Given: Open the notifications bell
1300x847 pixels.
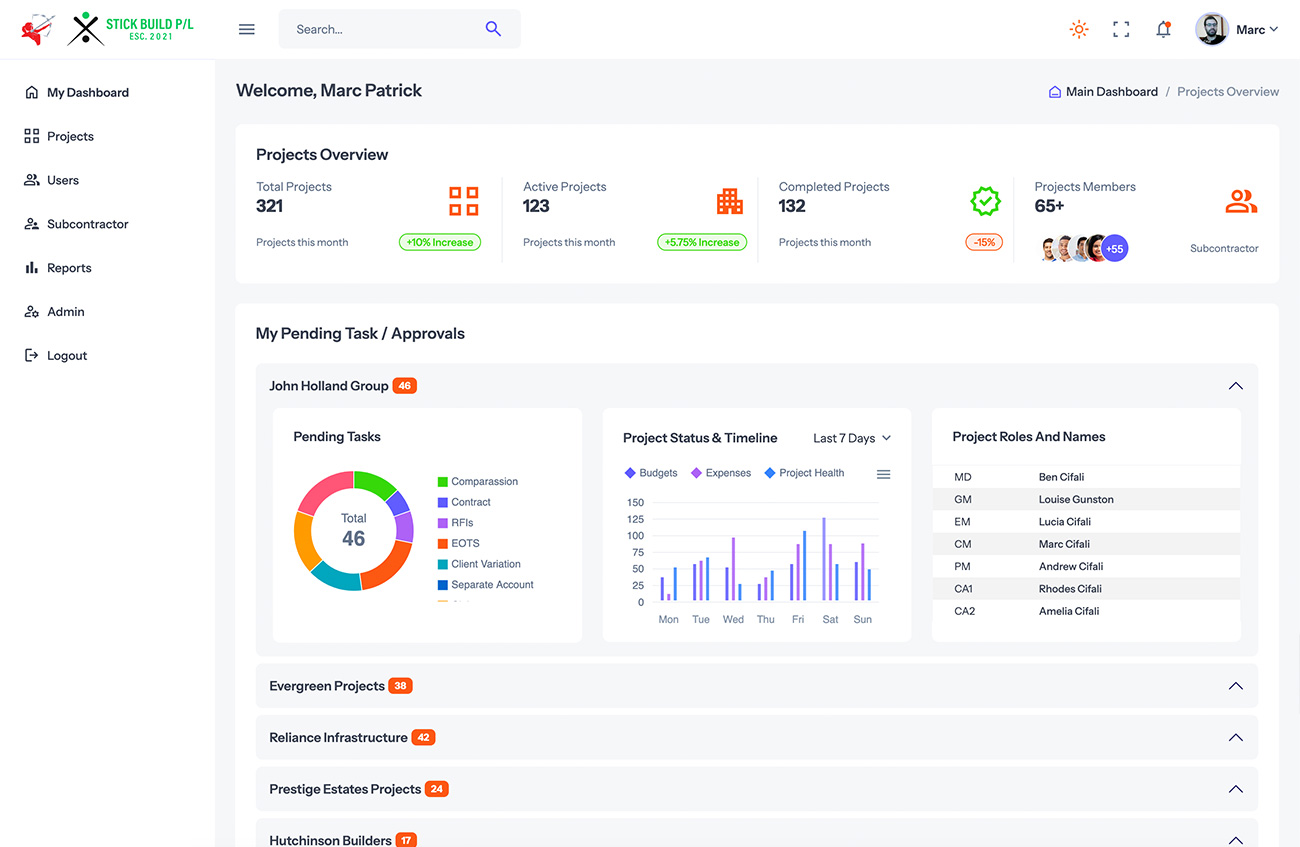Looking at the screenshot, I should 1163,29.
